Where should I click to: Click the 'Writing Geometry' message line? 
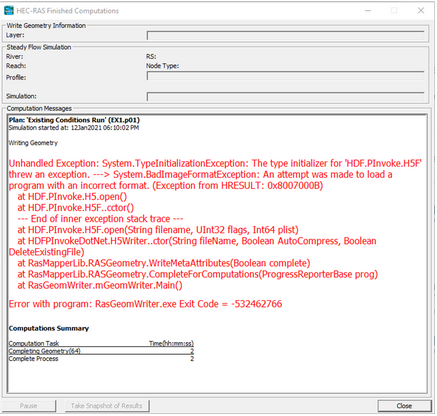pyautogui.click(x=33, y=143)
